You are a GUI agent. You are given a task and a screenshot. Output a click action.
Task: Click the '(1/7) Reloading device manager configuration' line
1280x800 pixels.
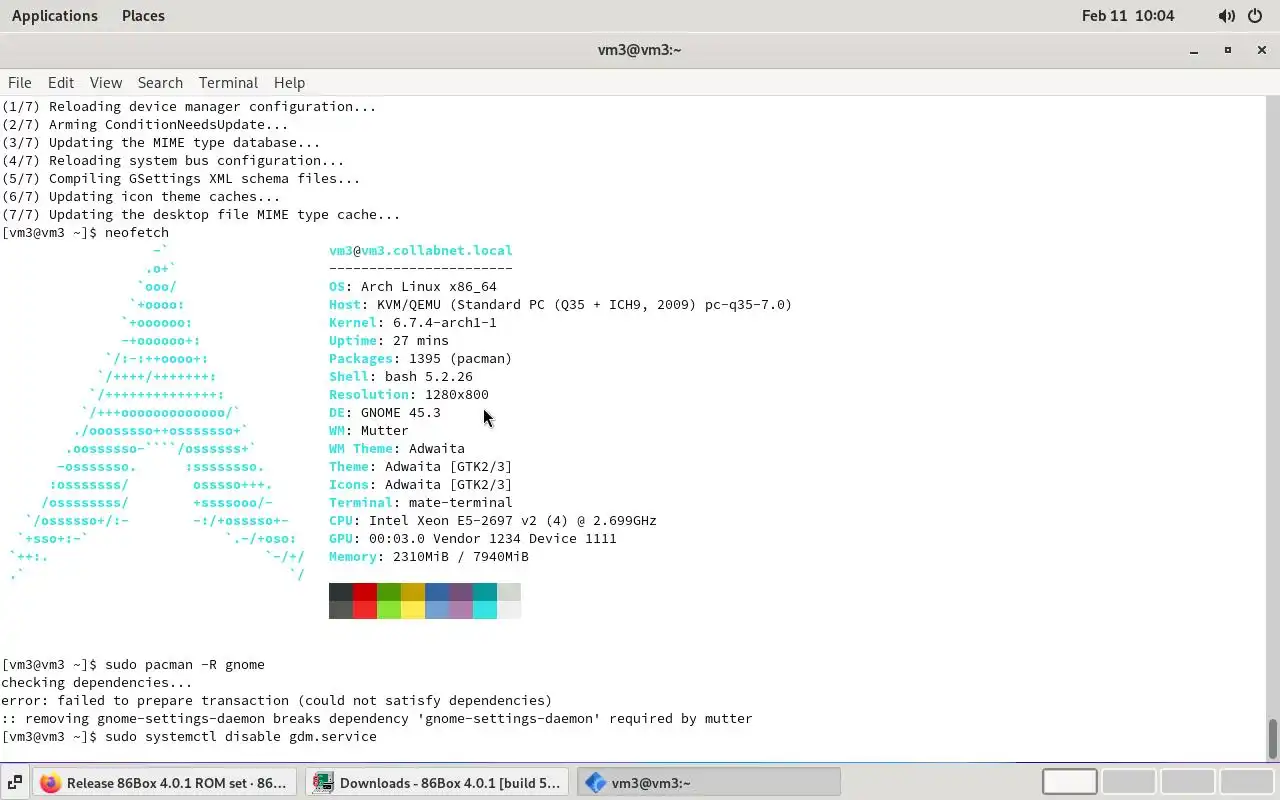point(189,107)
